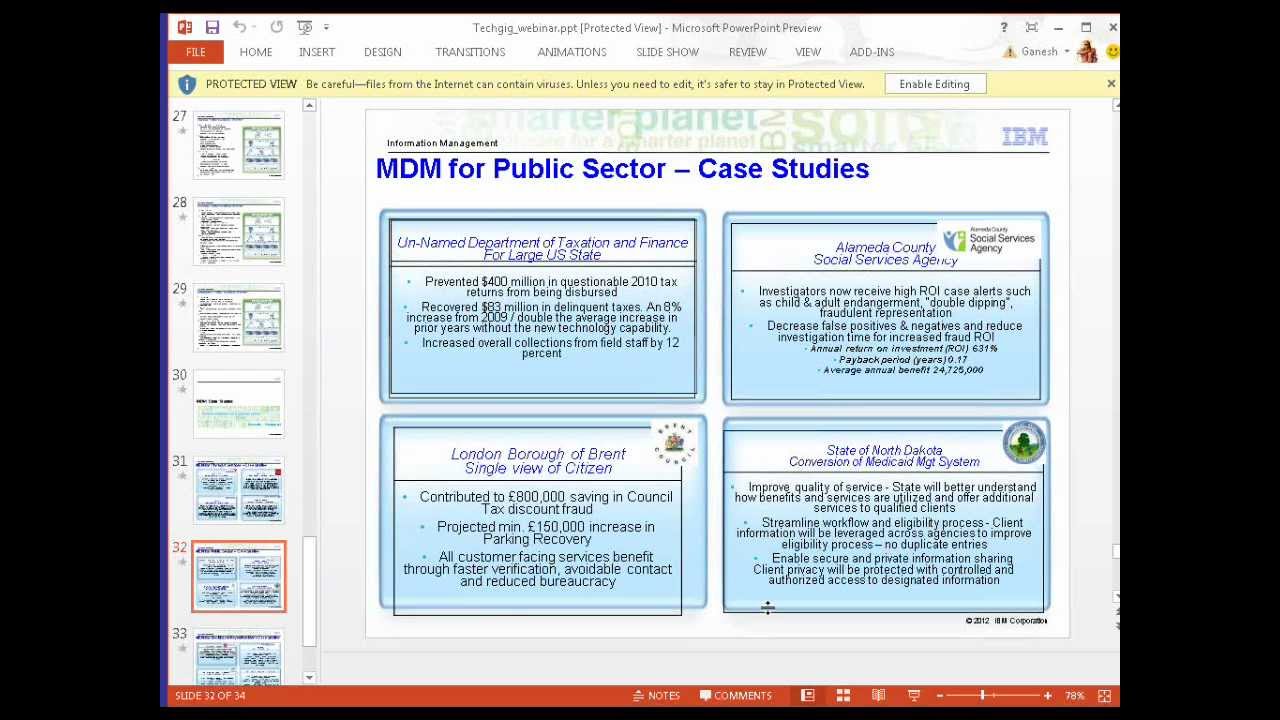Click the Undo arrow in quick access toolbar
The height and width of the screenshot is (720, 1280).
click(240, 27)
